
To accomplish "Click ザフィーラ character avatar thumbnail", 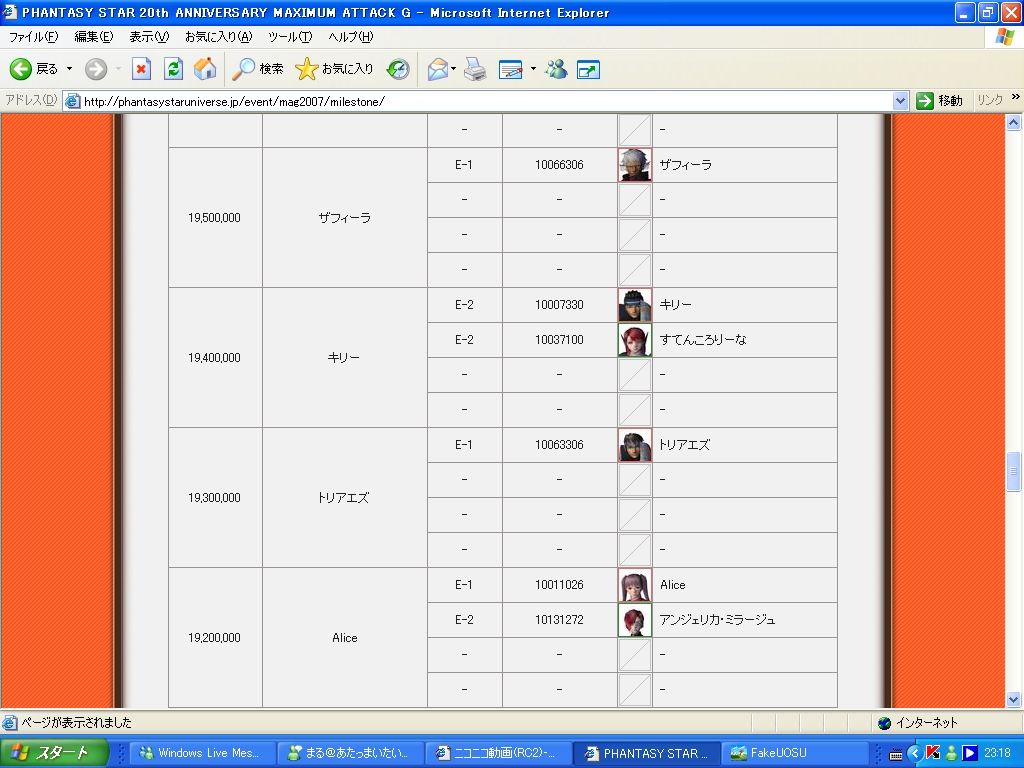I will point(635,165).
